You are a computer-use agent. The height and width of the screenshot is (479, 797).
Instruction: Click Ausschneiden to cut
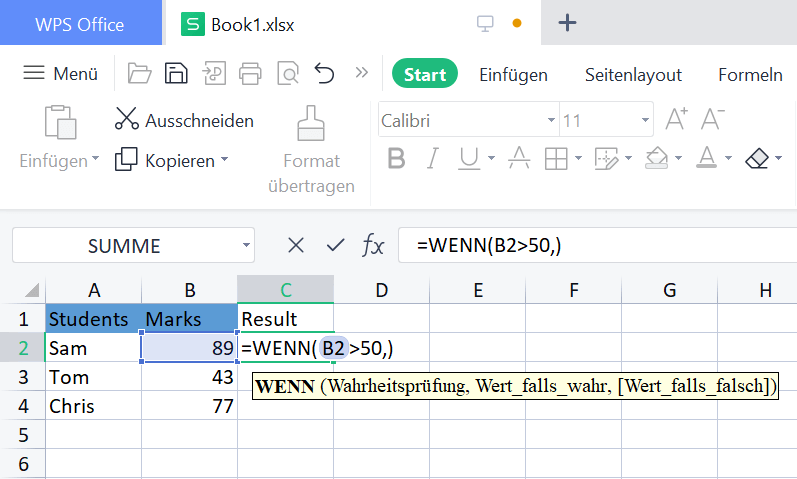click(x=185, y=119)
